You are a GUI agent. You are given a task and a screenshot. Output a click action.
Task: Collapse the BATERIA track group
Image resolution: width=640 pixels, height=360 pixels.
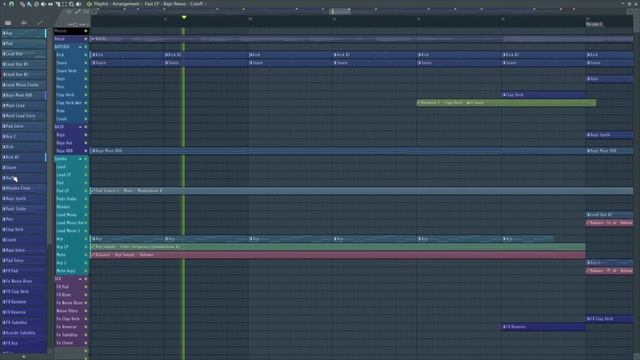point(80,47)
